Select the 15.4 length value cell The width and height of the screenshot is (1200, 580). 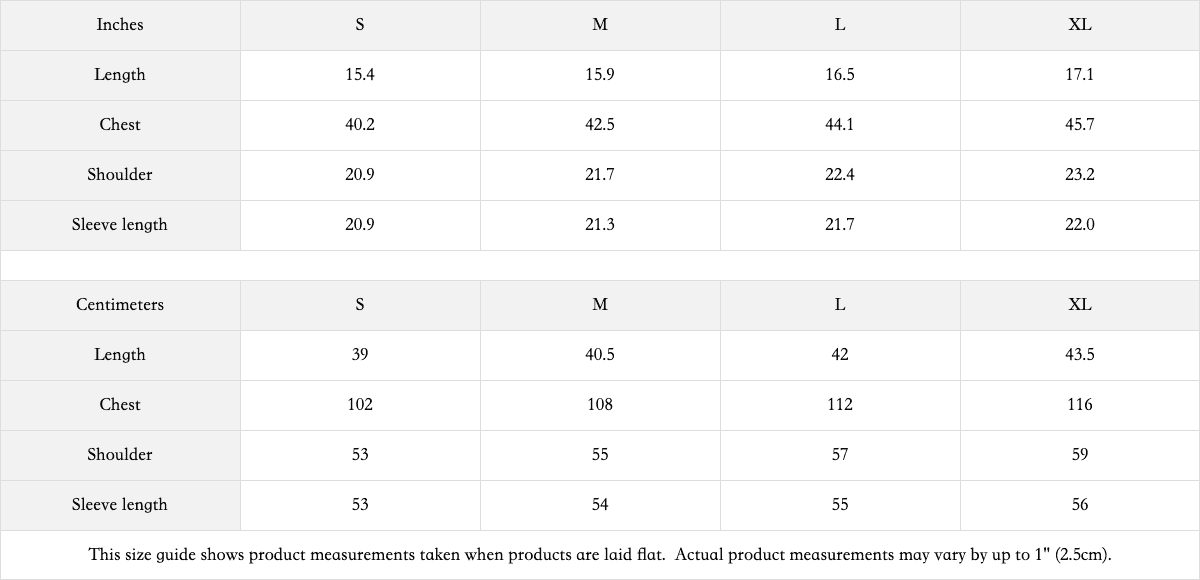[360, 75]
